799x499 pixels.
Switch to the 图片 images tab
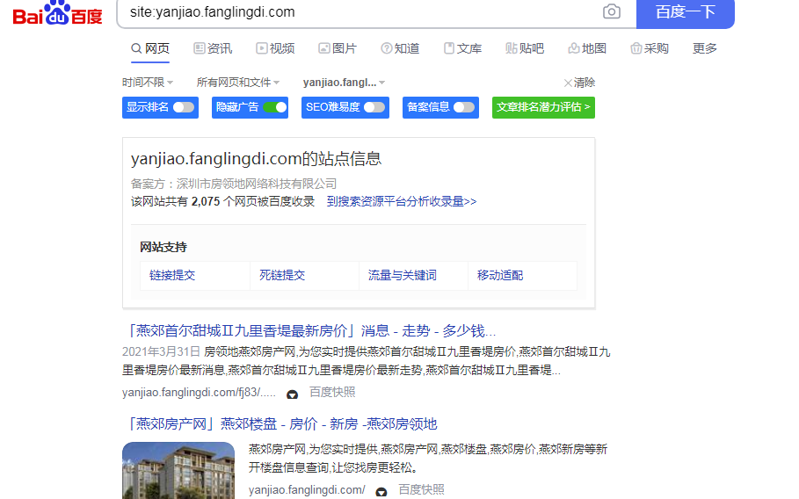point(337,48)
